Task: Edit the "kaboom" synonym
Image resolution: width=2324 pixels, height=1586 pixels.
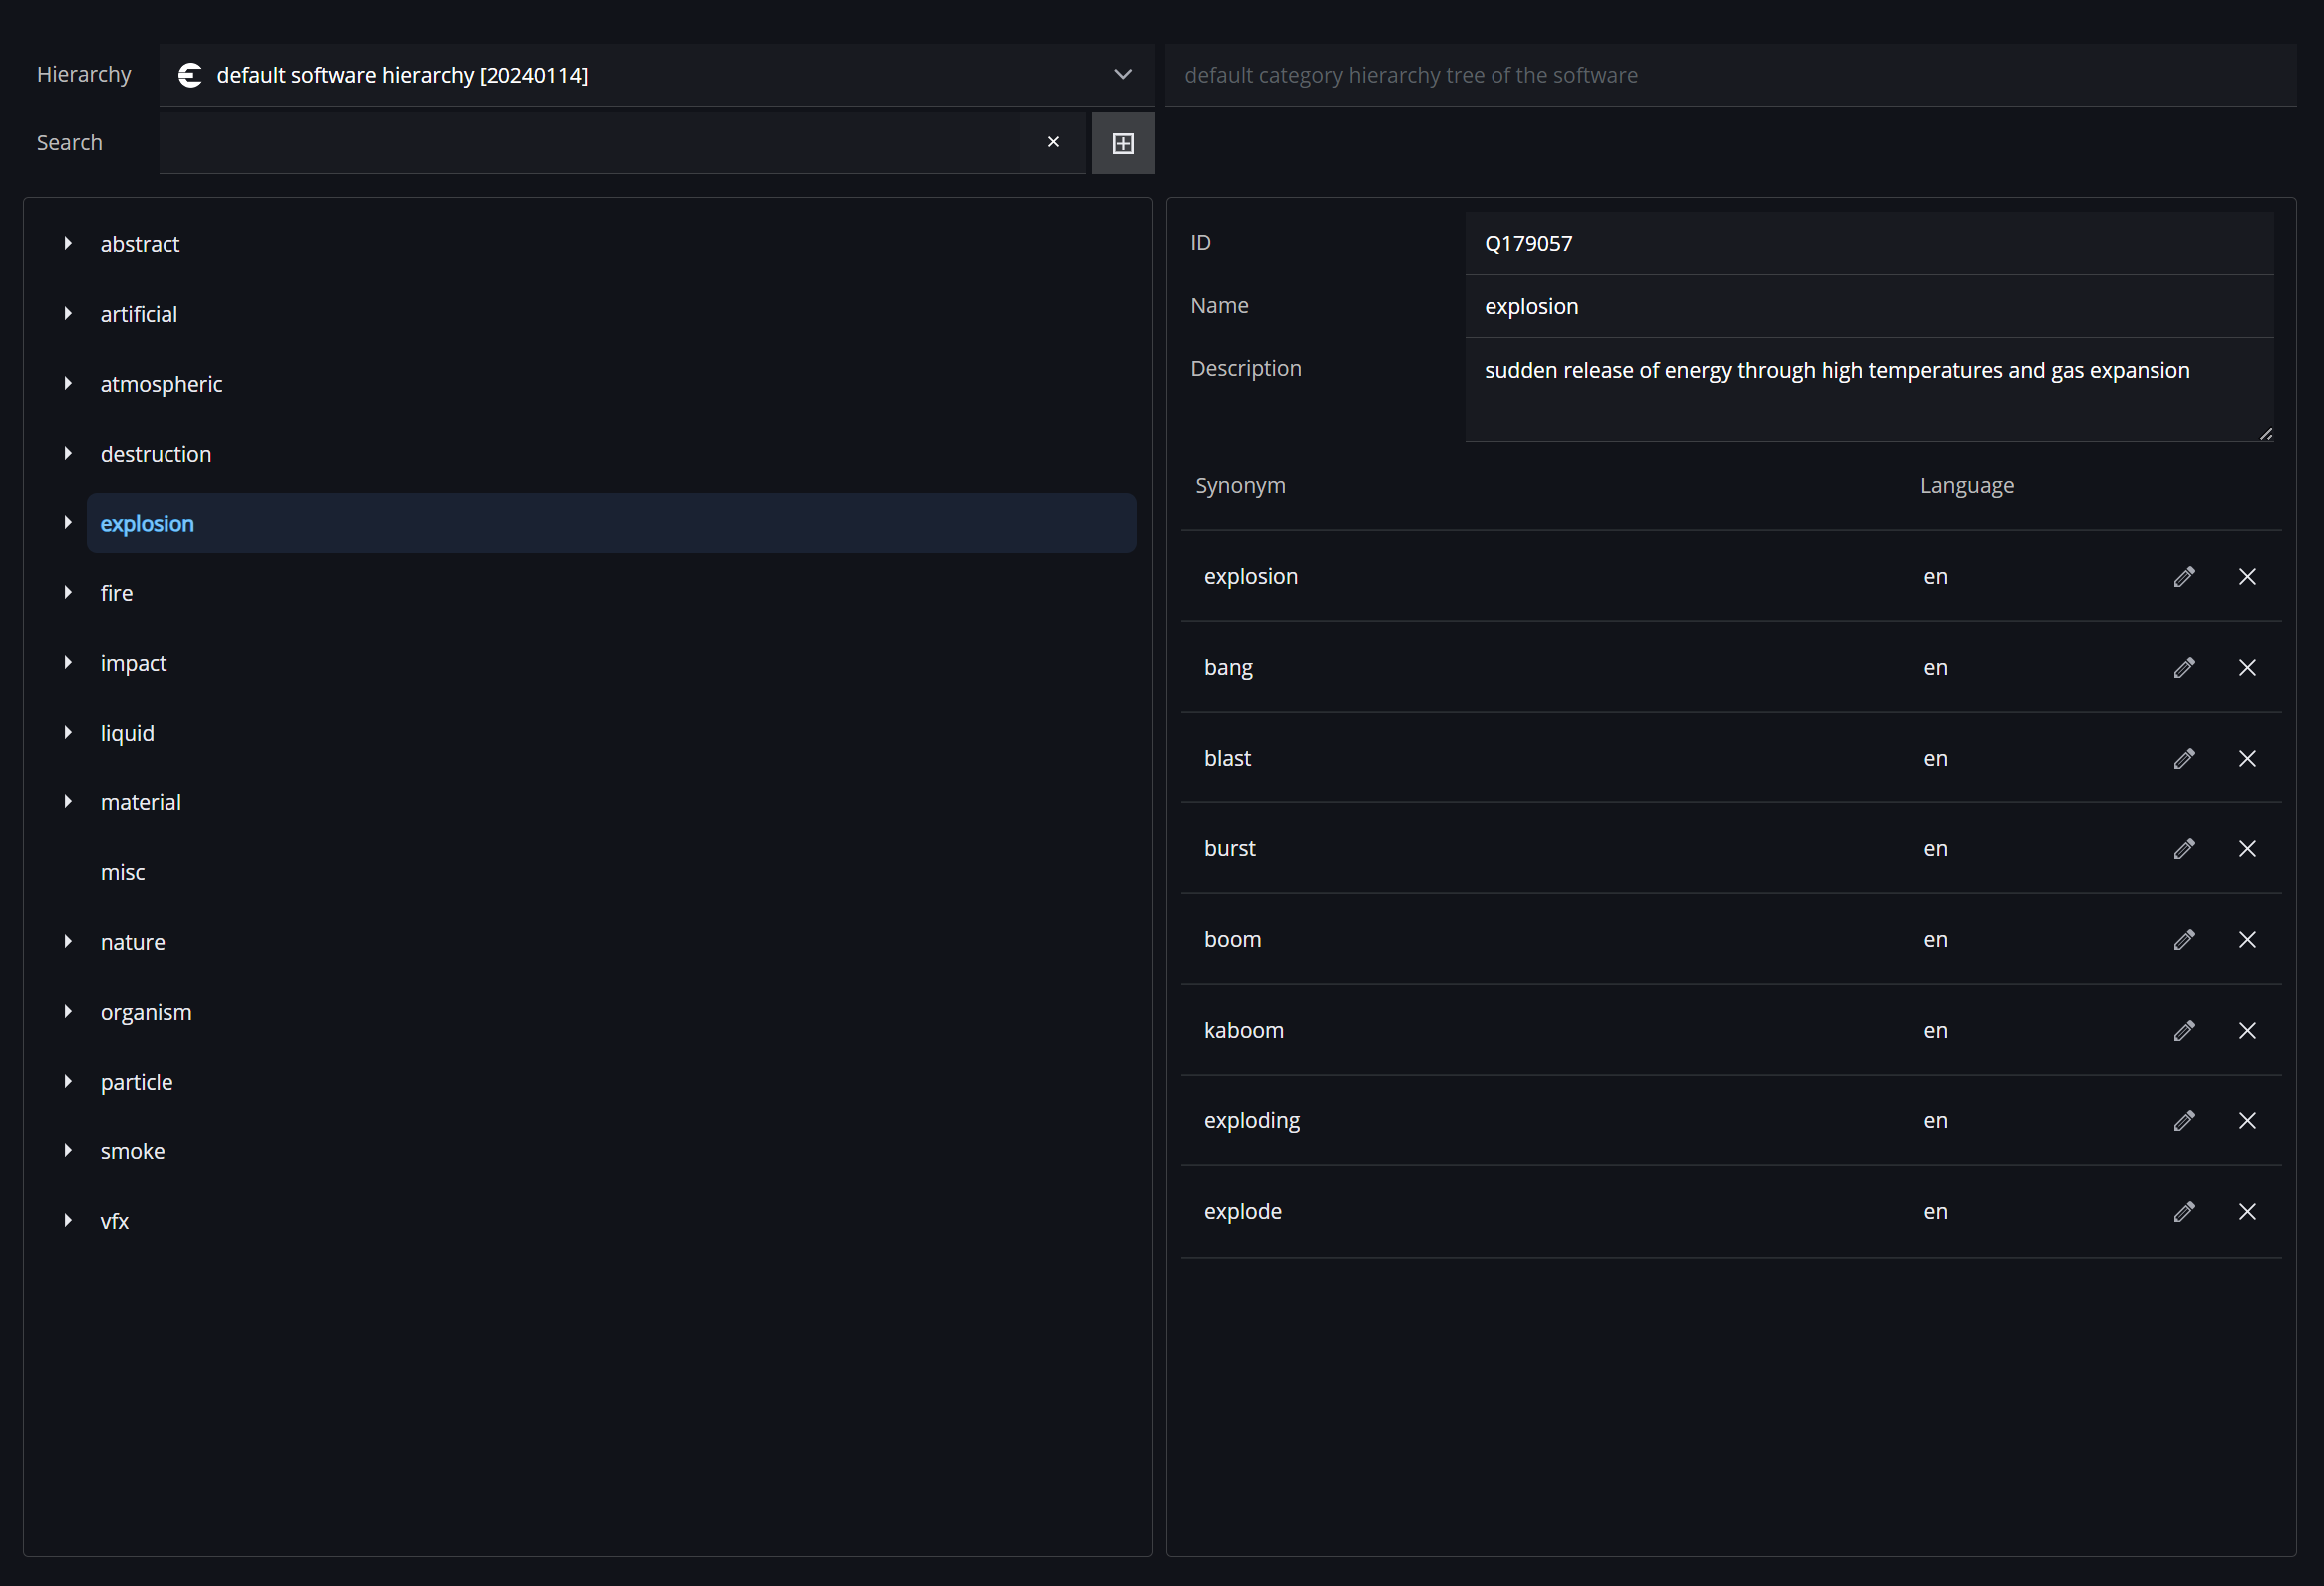Action: pyautogui.click(x=2184, y=1030)
